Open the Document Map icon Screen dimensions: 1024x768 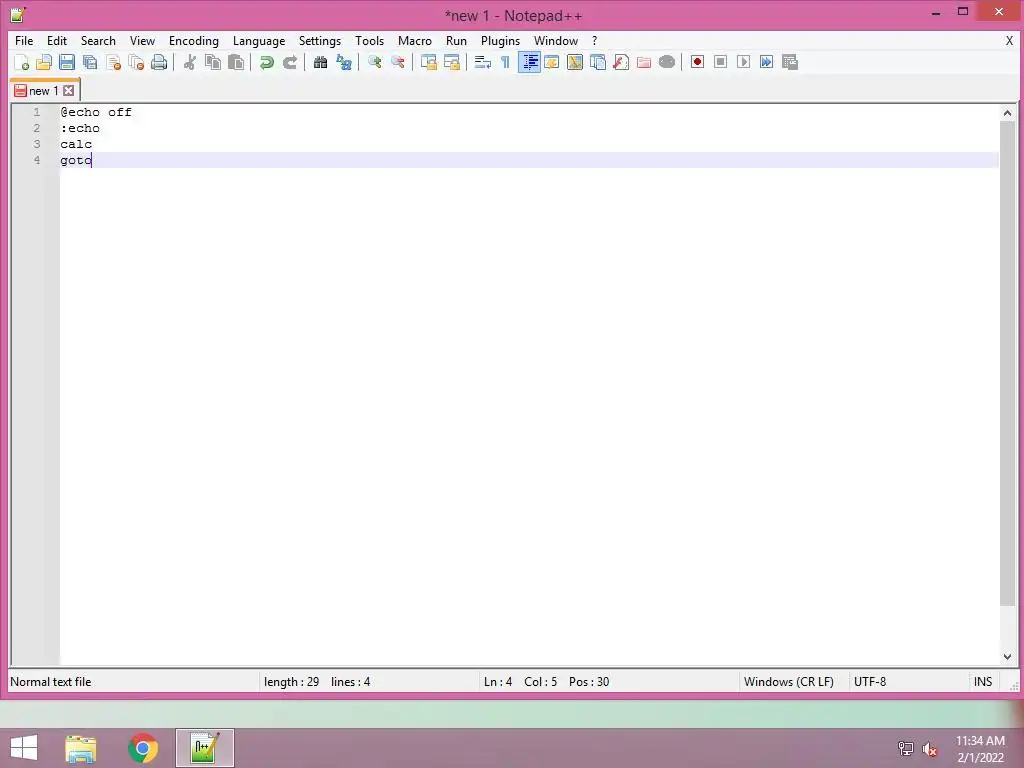575,62
